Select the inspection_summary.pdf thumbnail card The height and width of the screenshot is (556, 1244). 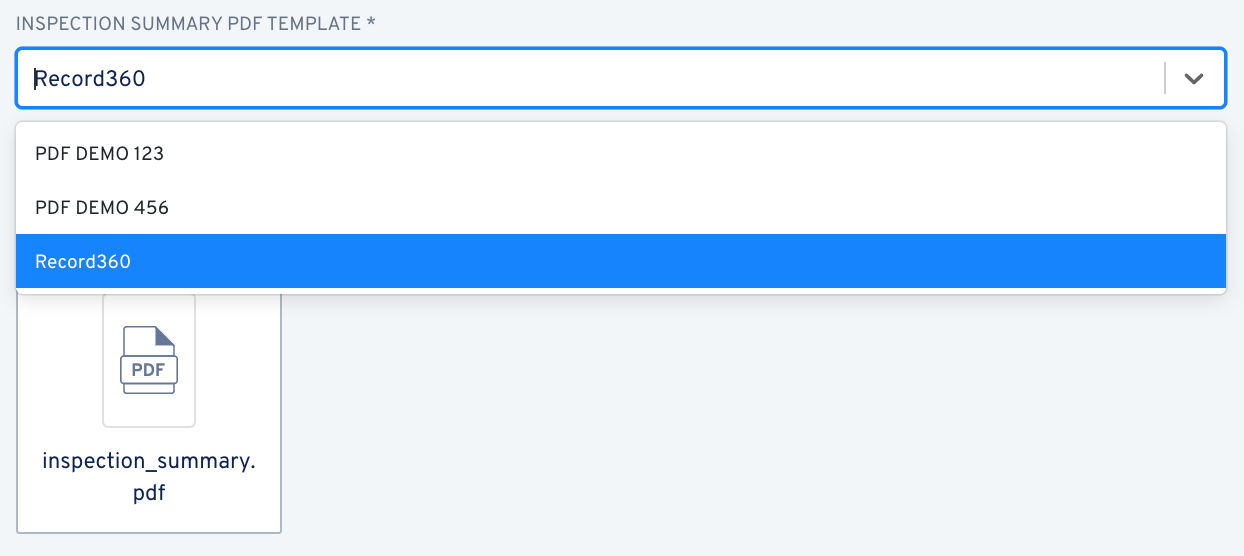coord(149,412)
